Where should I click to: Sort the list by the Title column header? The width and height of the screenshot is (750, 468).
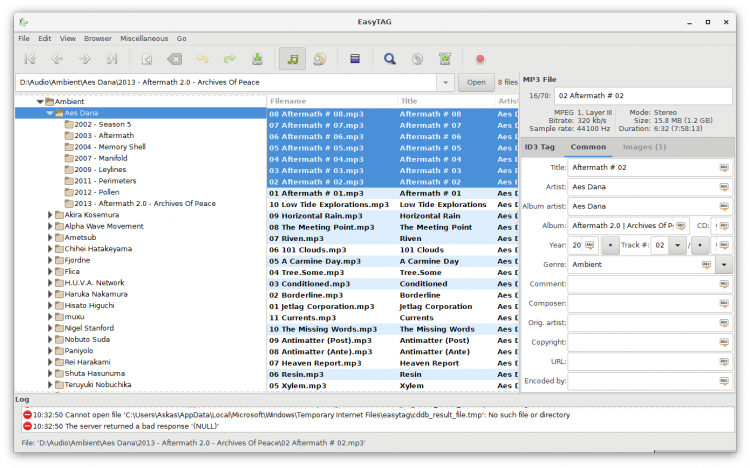pos(446,101)
